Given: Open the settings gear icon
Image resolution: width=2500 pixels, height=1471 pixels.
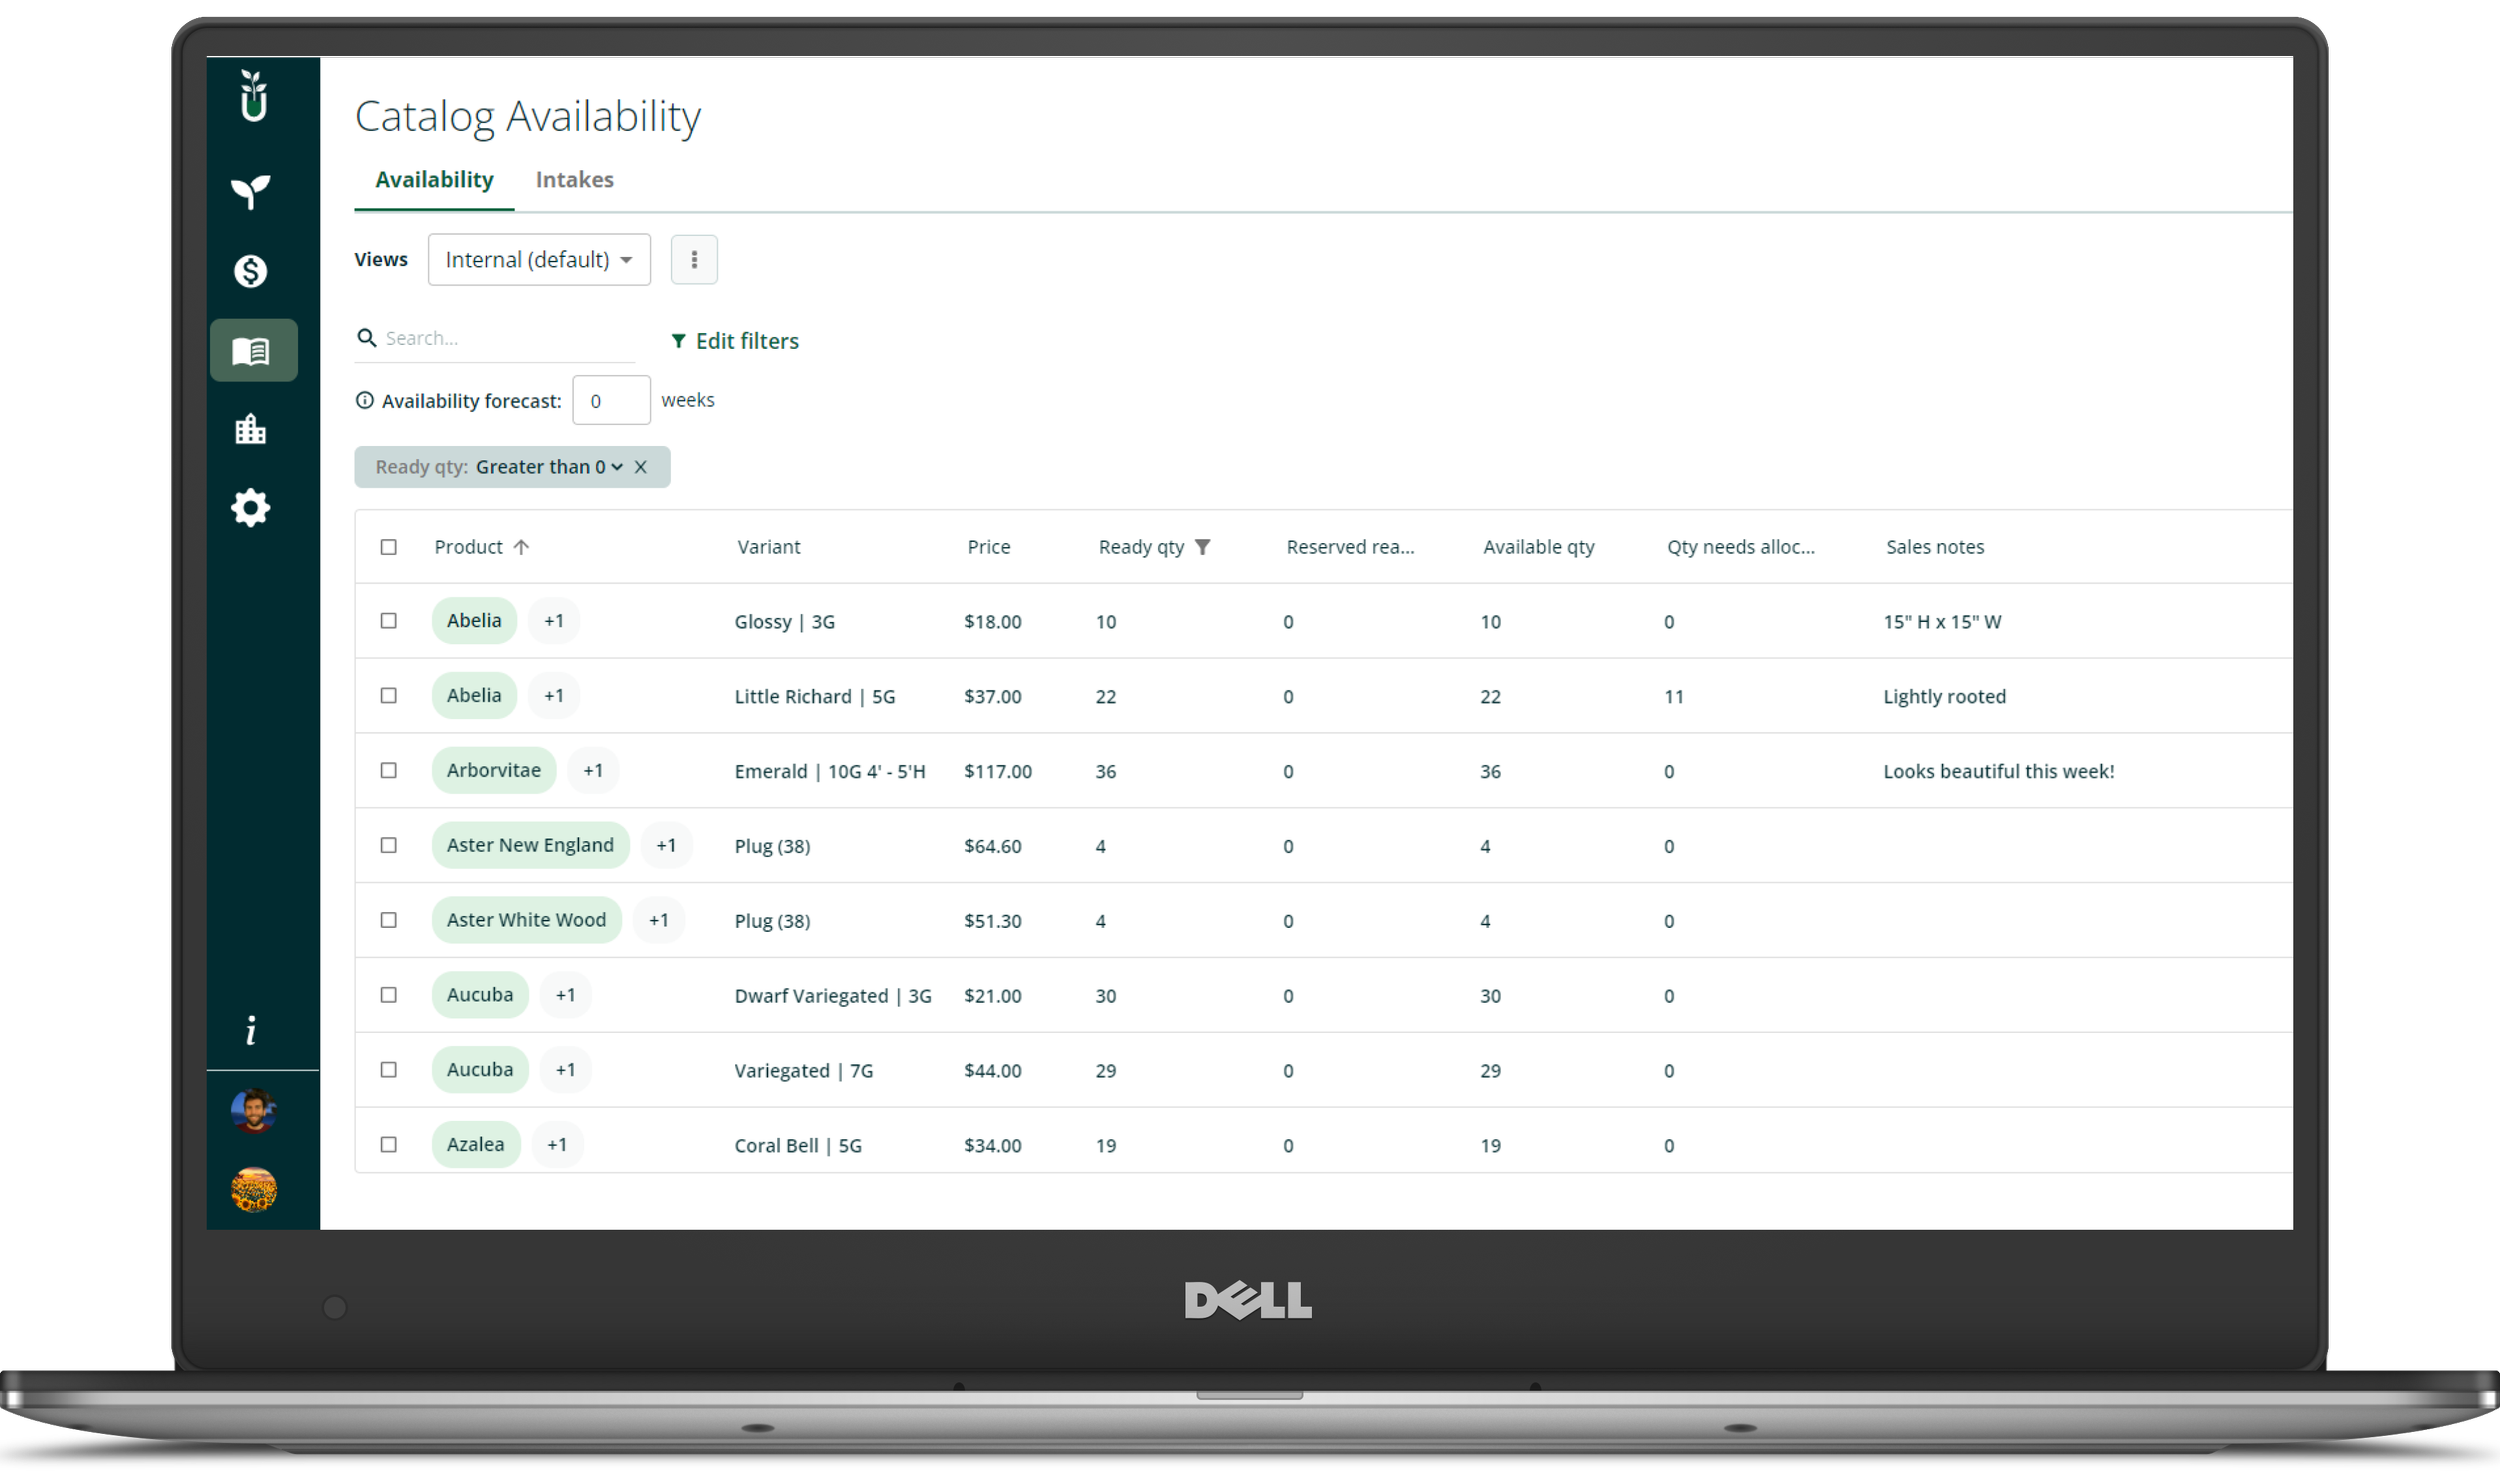Looking at the screenshot, I should click(x=251, y=508).
